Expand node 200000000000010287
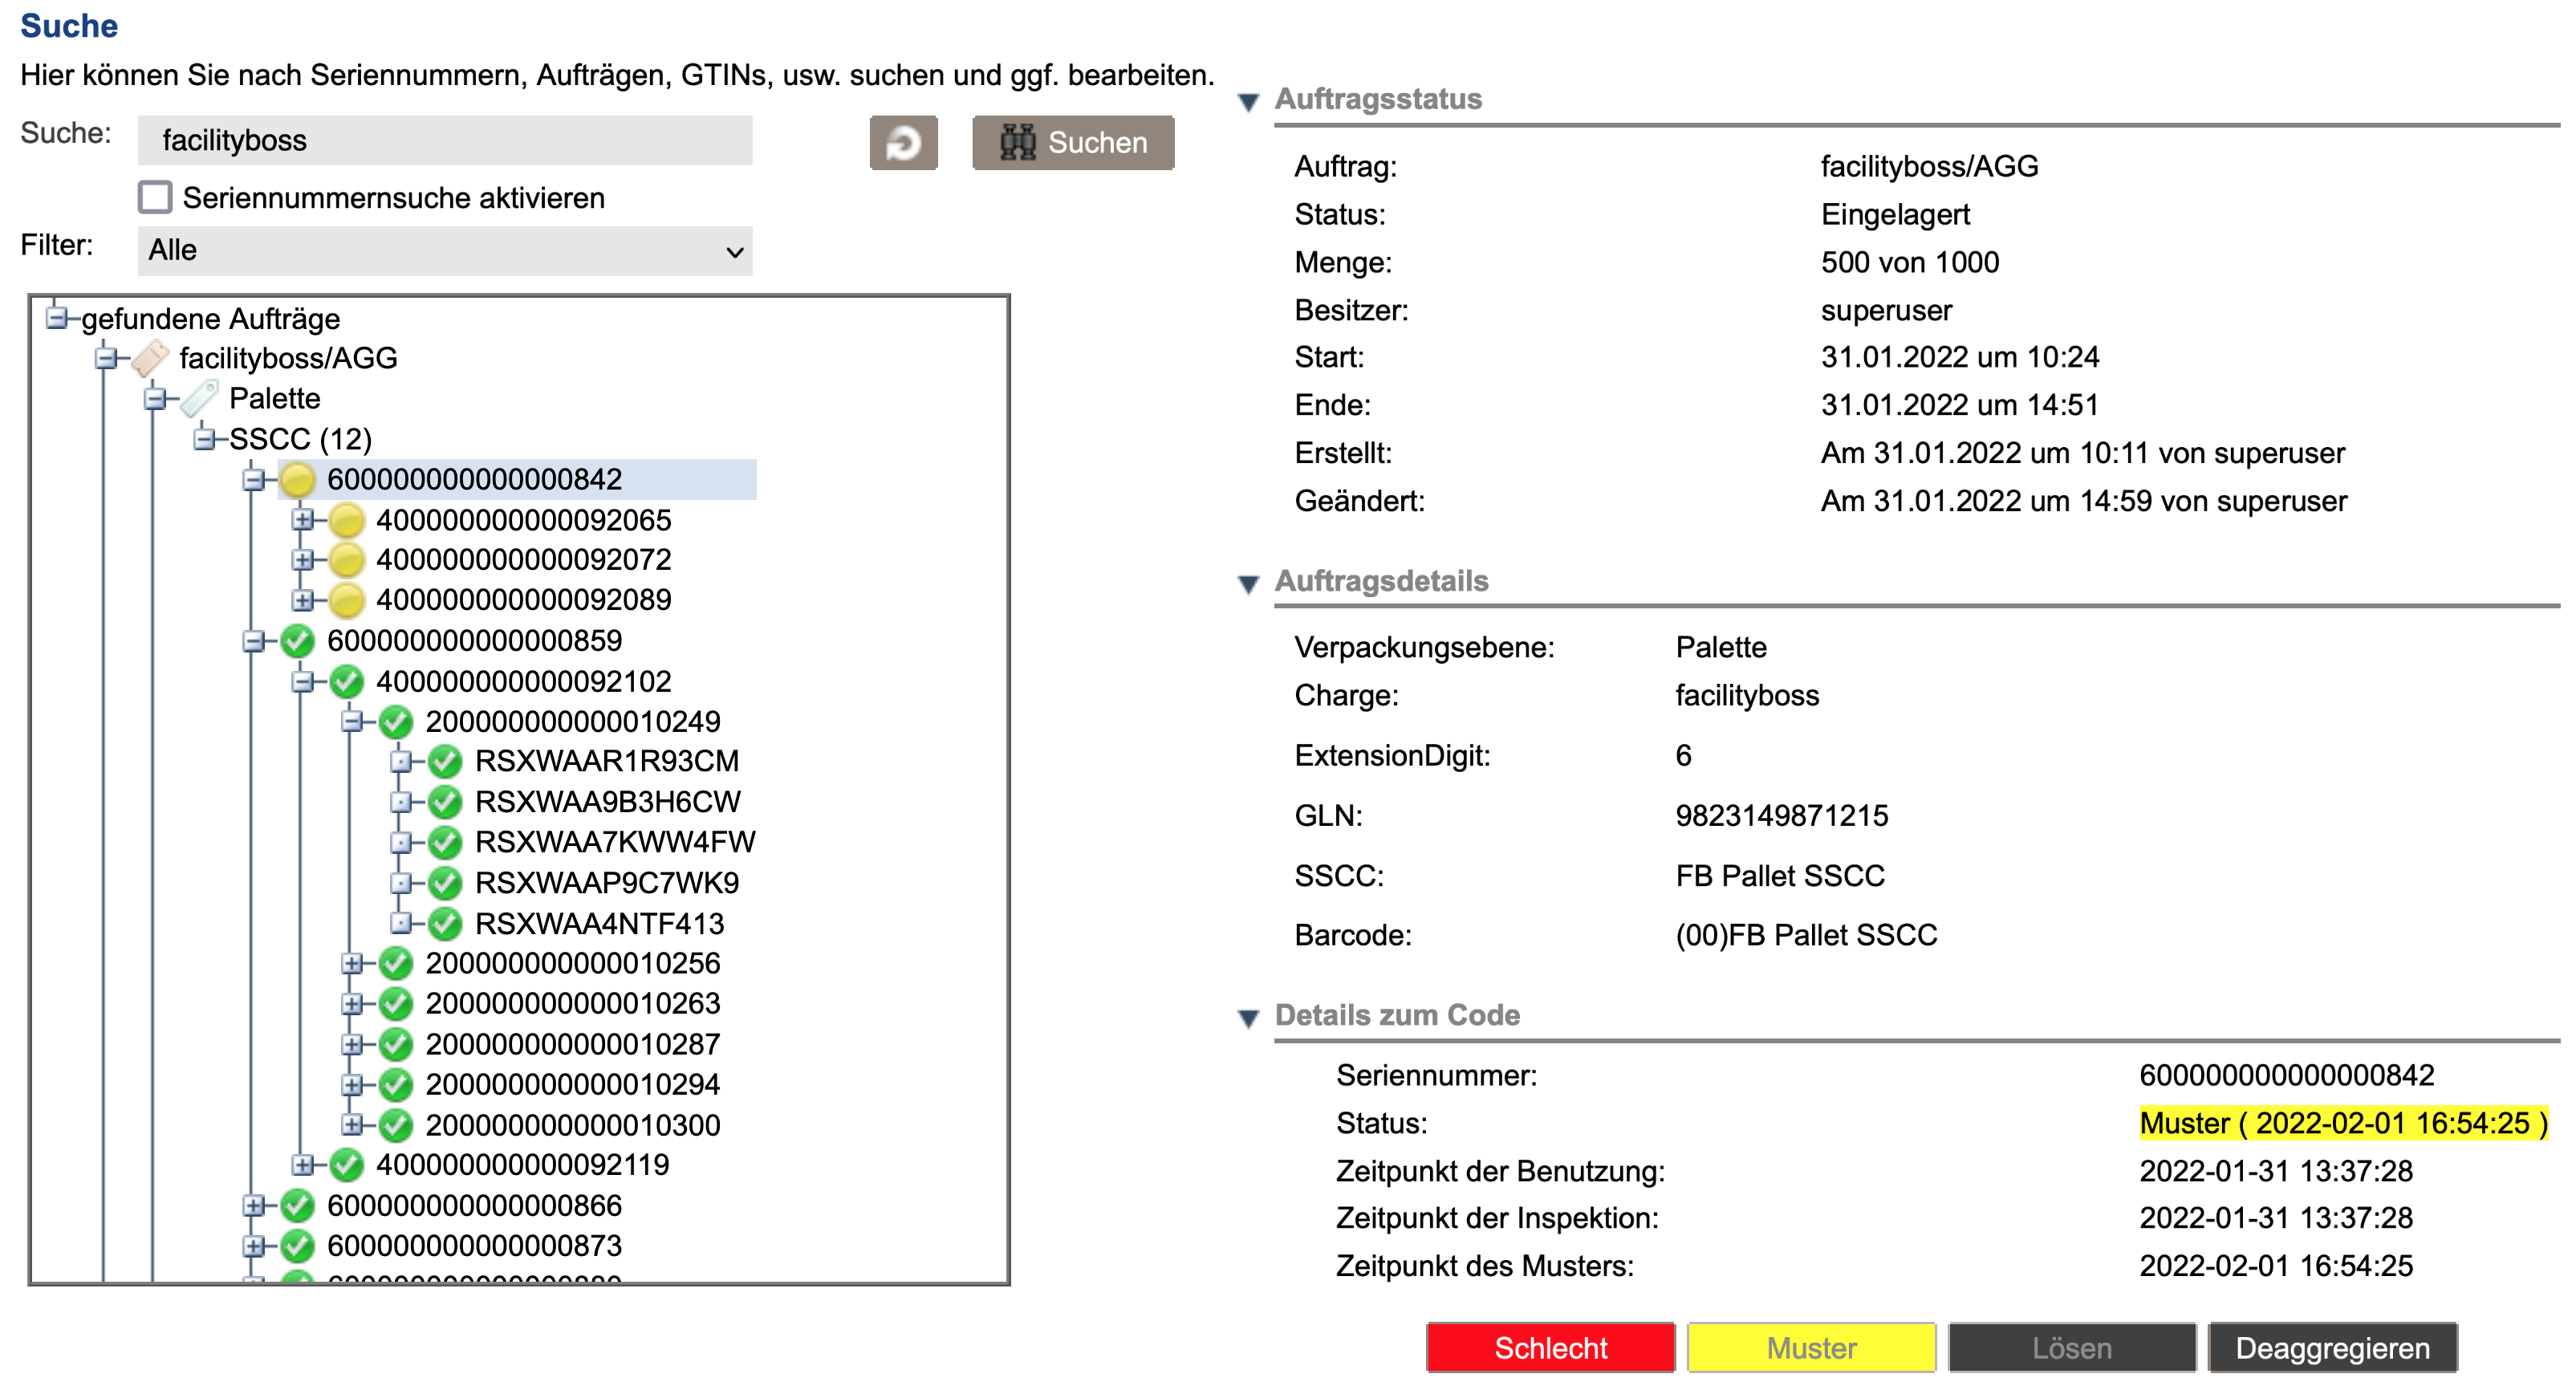 pyautogui.click(x=351, y=1044)
